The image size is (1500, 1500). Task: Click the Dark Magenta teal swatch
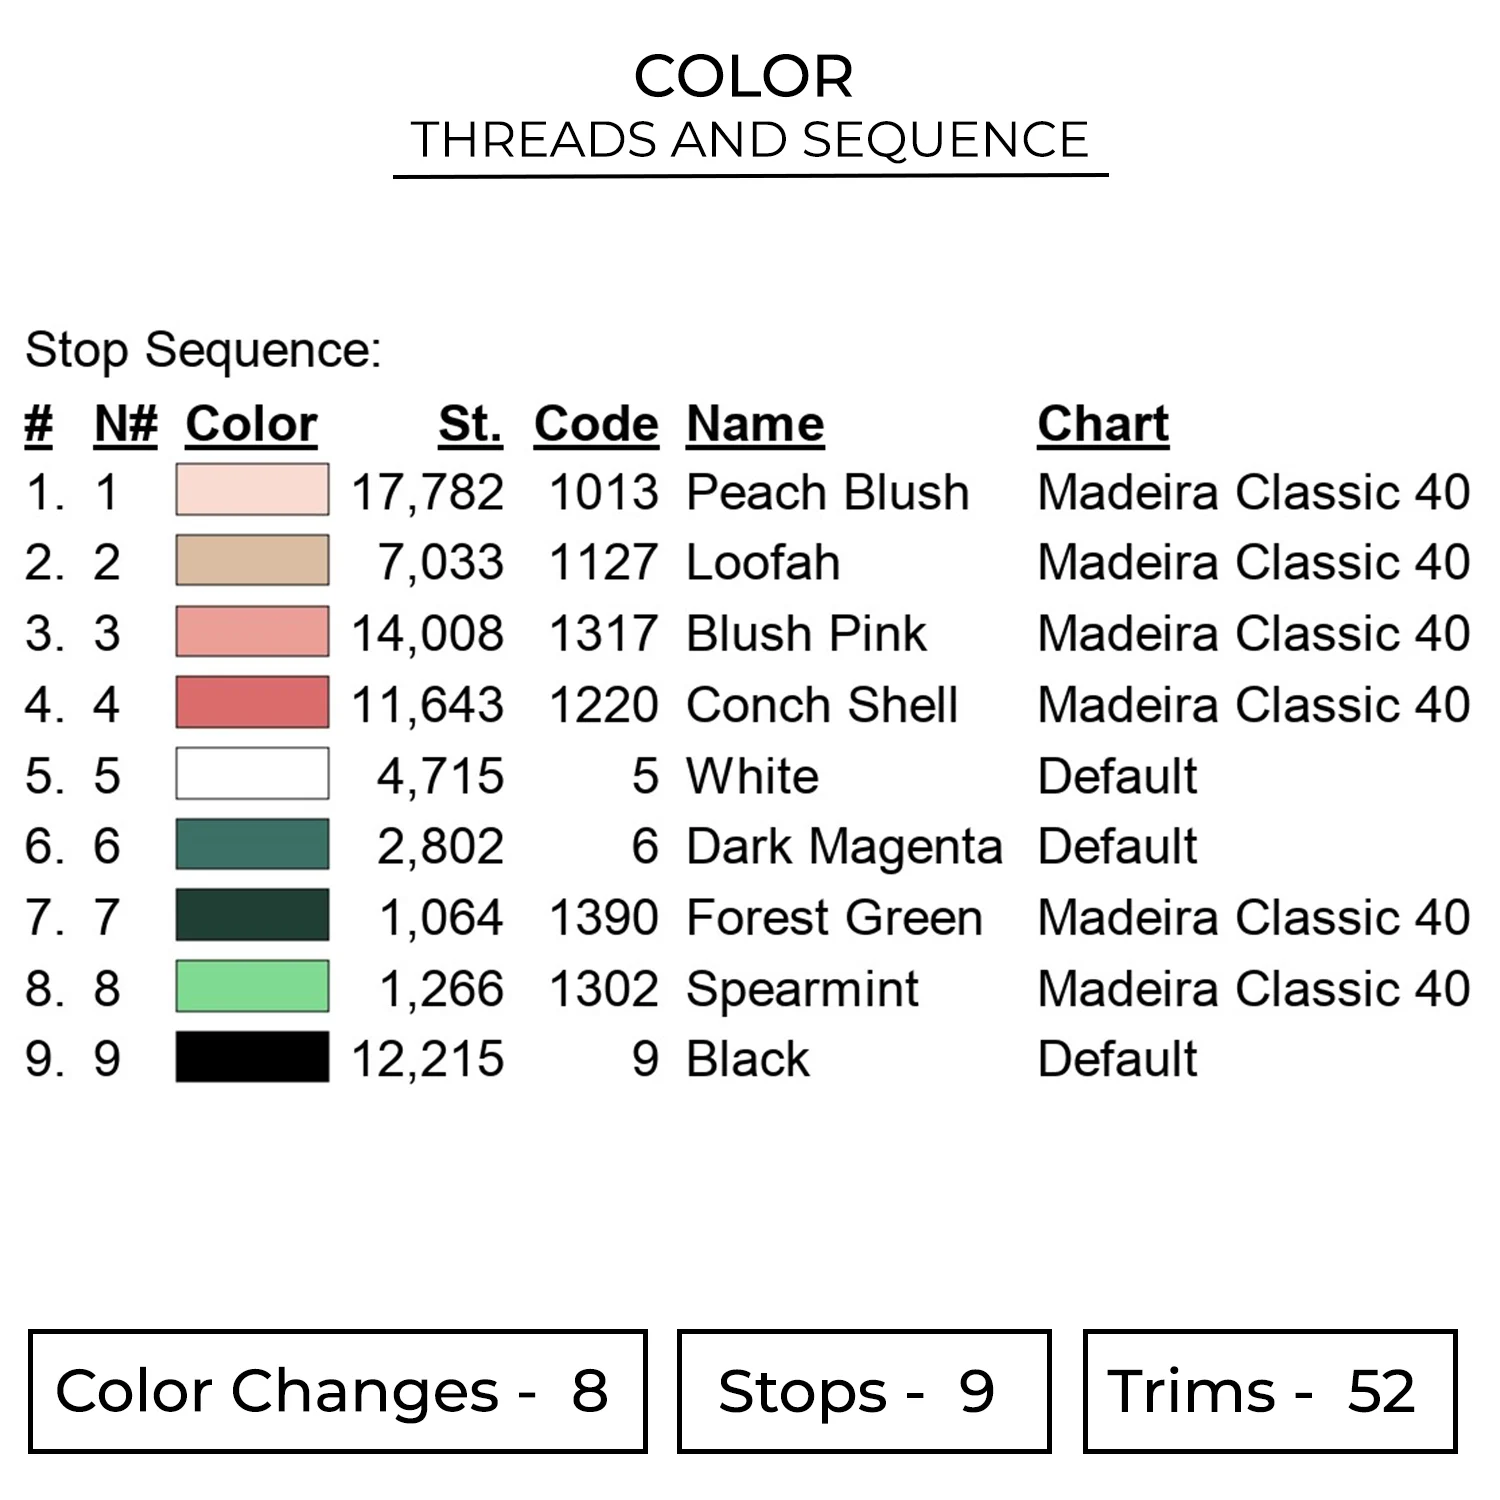point(252,844)
